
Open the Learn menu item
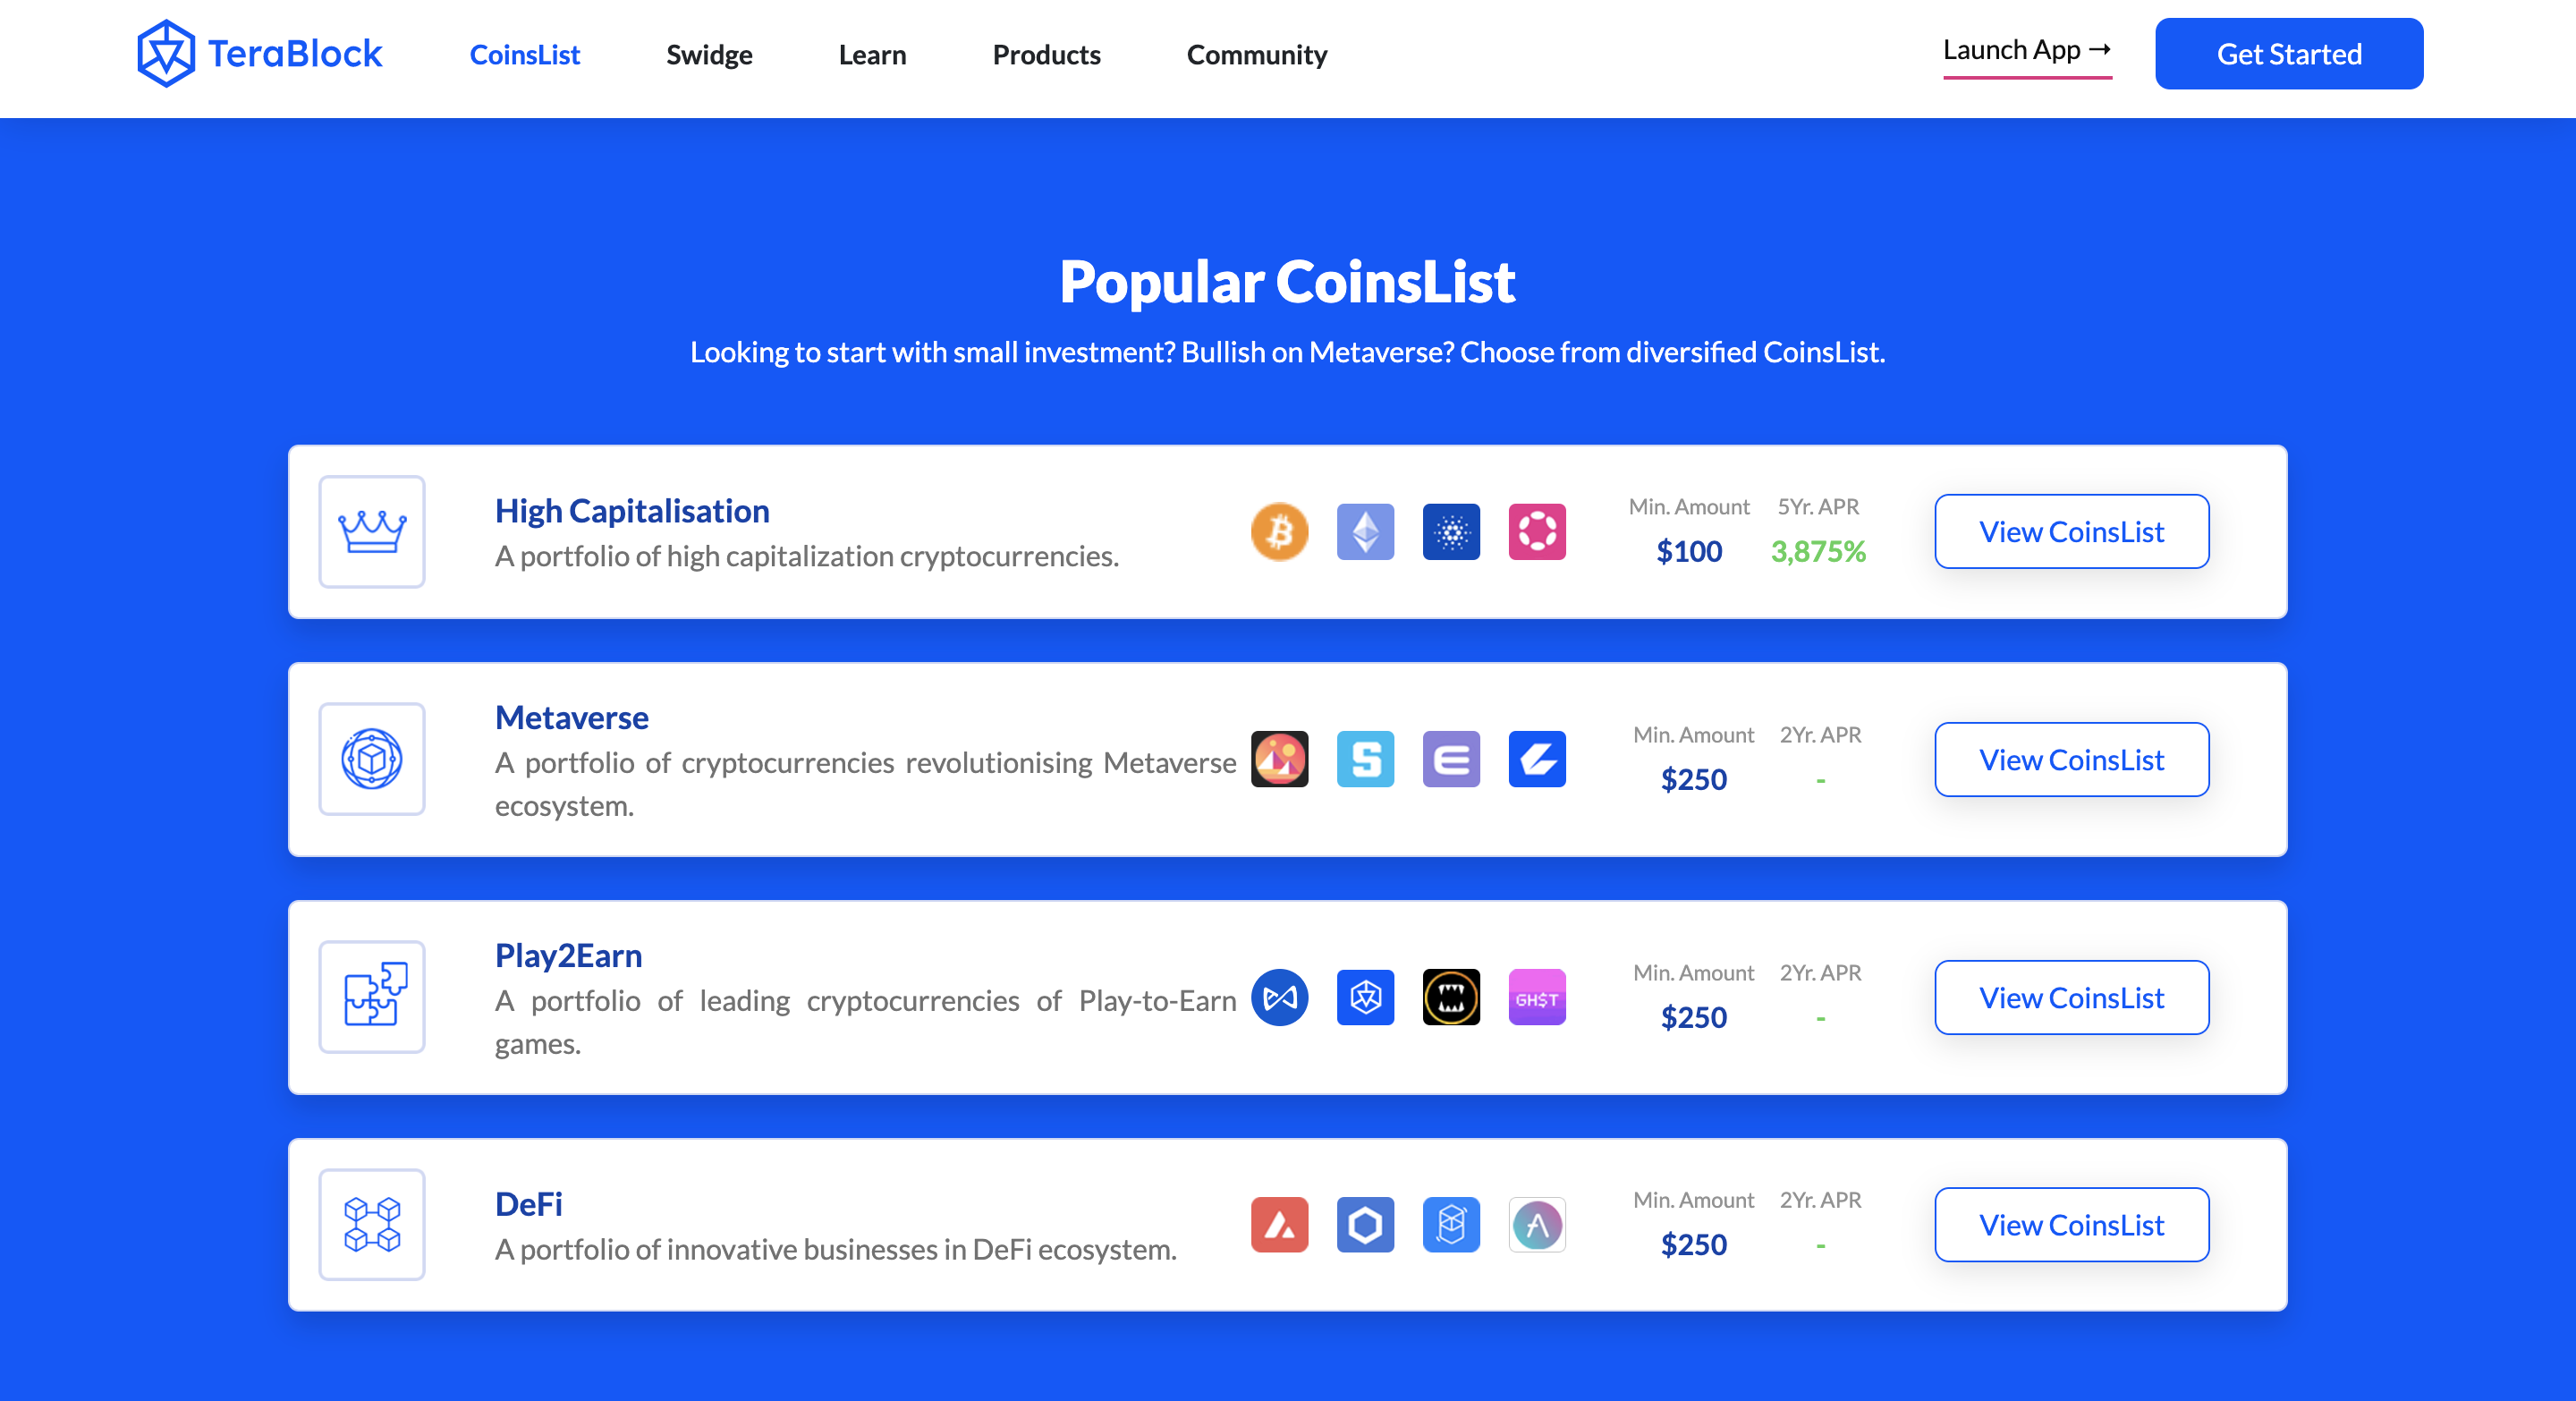point(872,55)
